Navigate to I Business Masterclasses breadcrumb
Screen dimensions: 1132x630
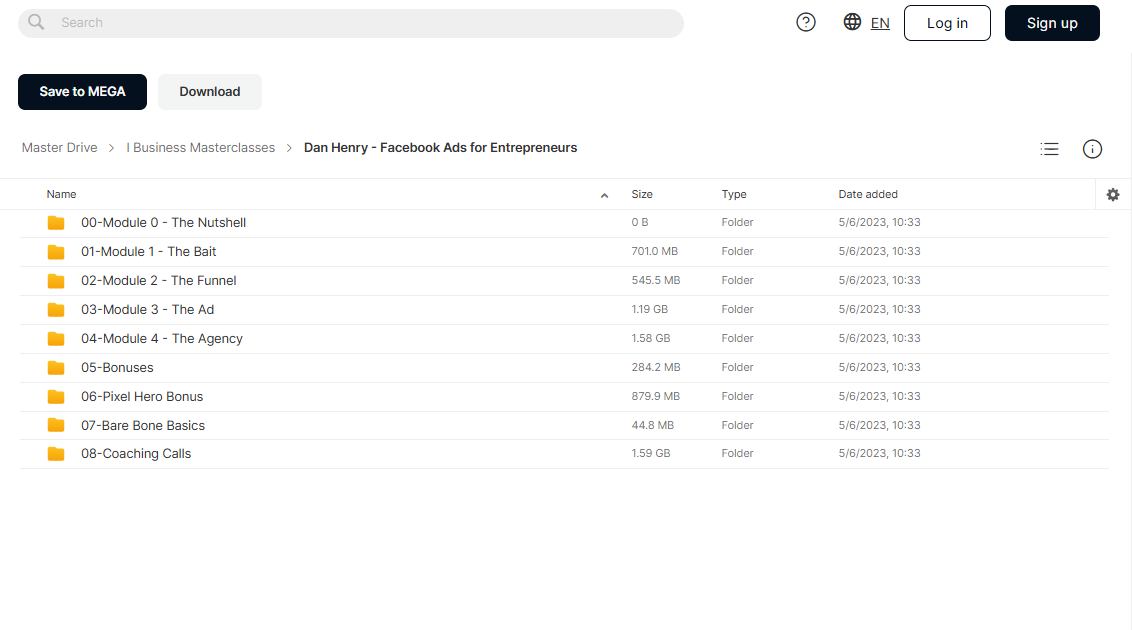point(201,147)
